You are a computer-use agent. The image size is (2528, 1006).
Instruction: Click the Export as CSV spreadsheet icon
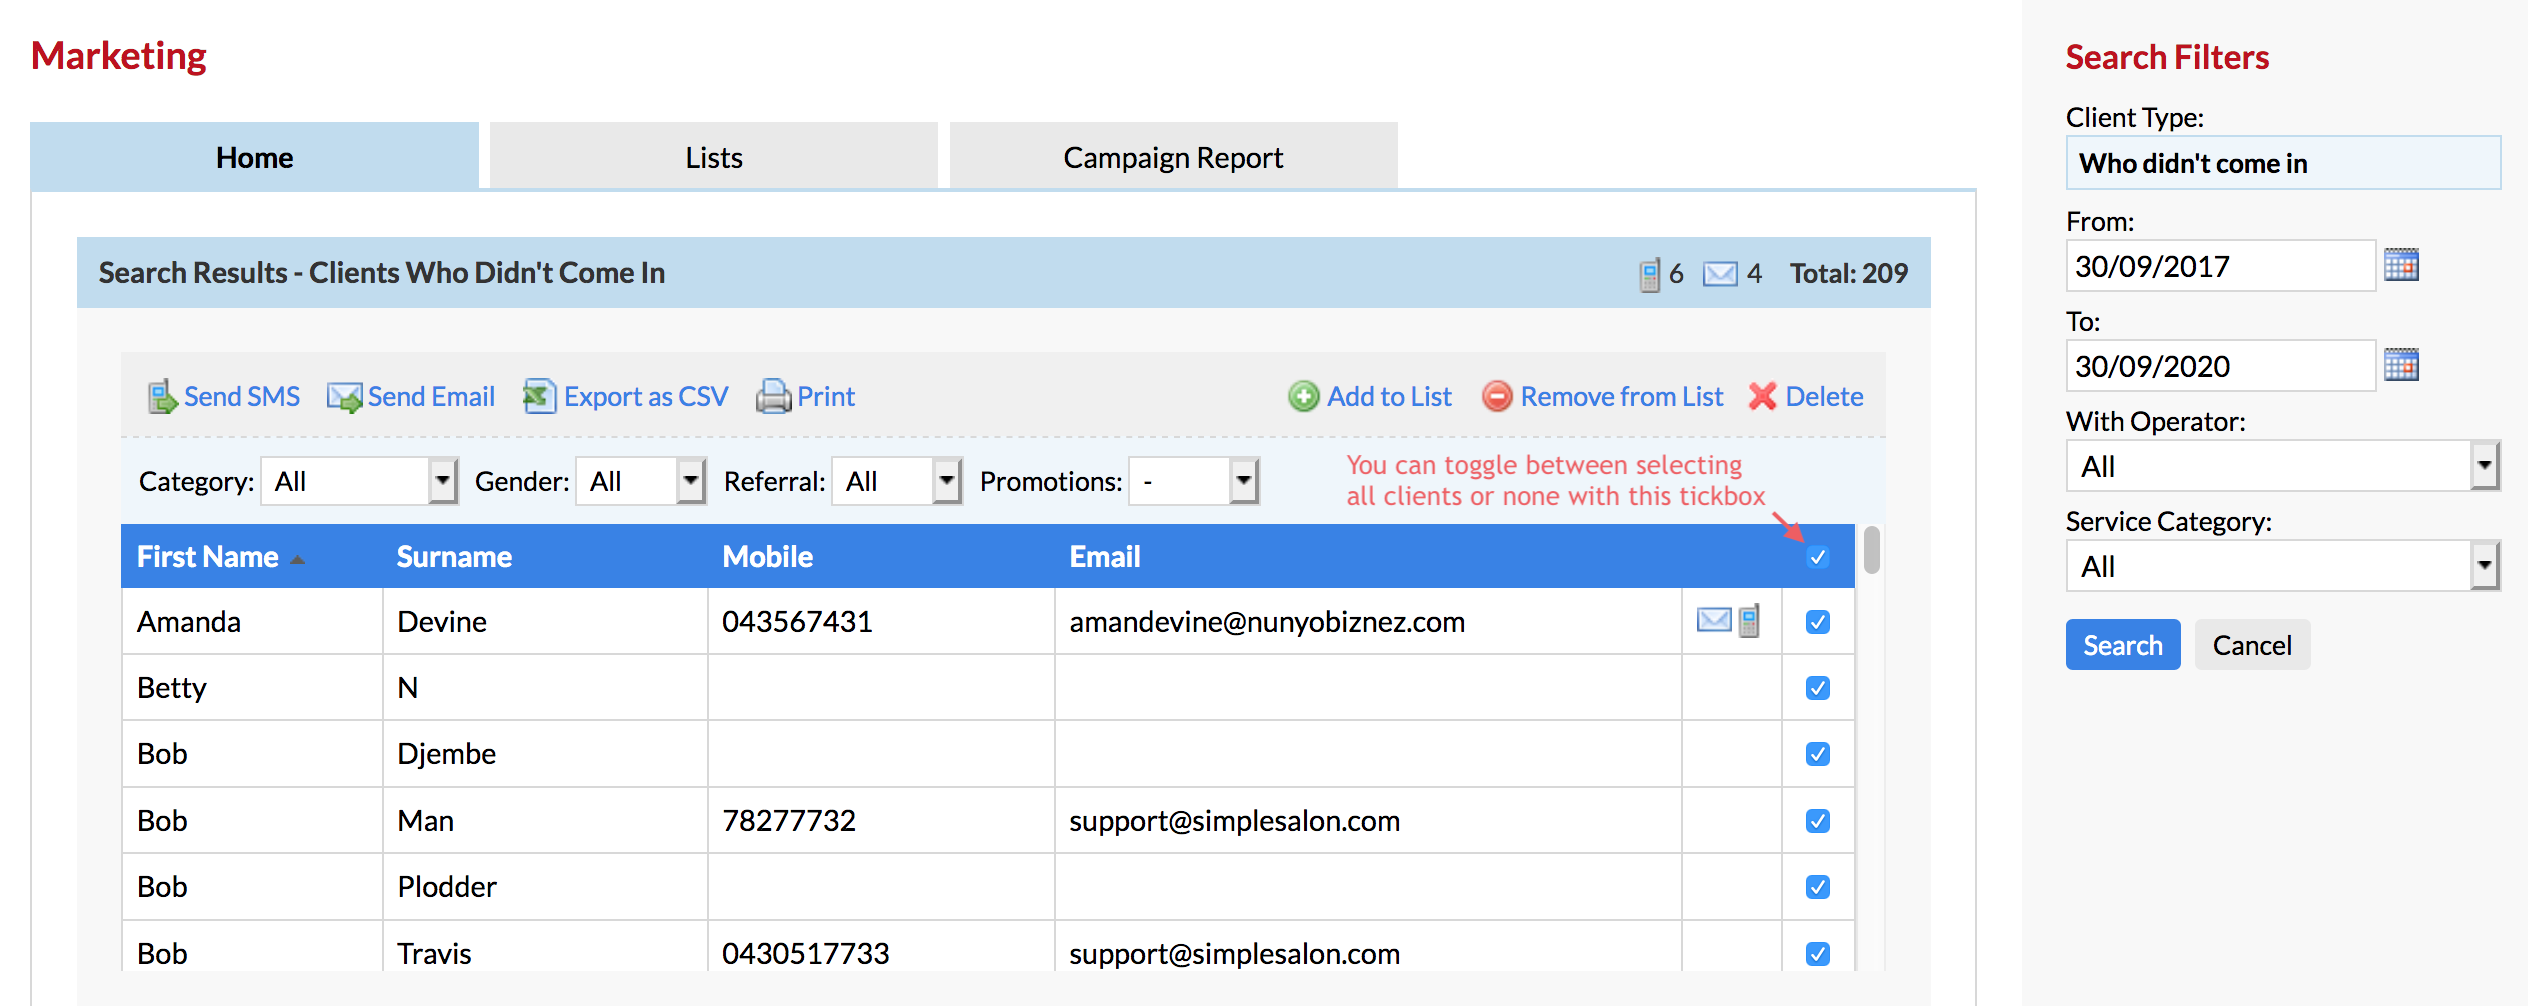click(540, 397)
